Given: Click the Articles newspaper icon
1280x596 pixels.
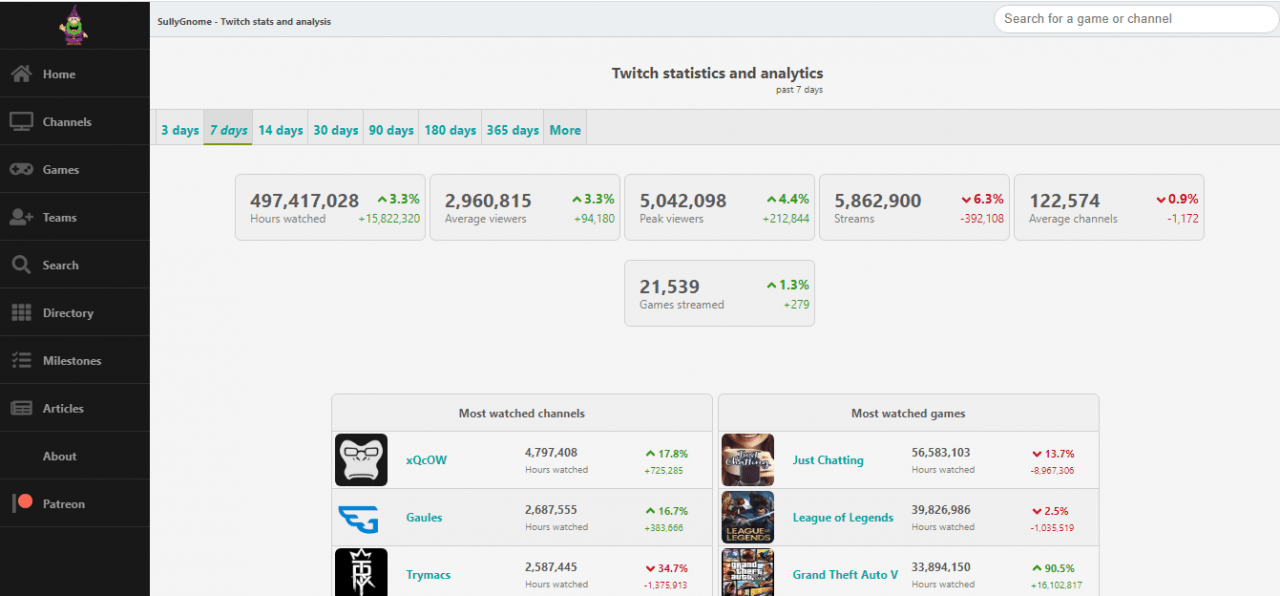Looking at the screenshot, I should click(21, 408).
